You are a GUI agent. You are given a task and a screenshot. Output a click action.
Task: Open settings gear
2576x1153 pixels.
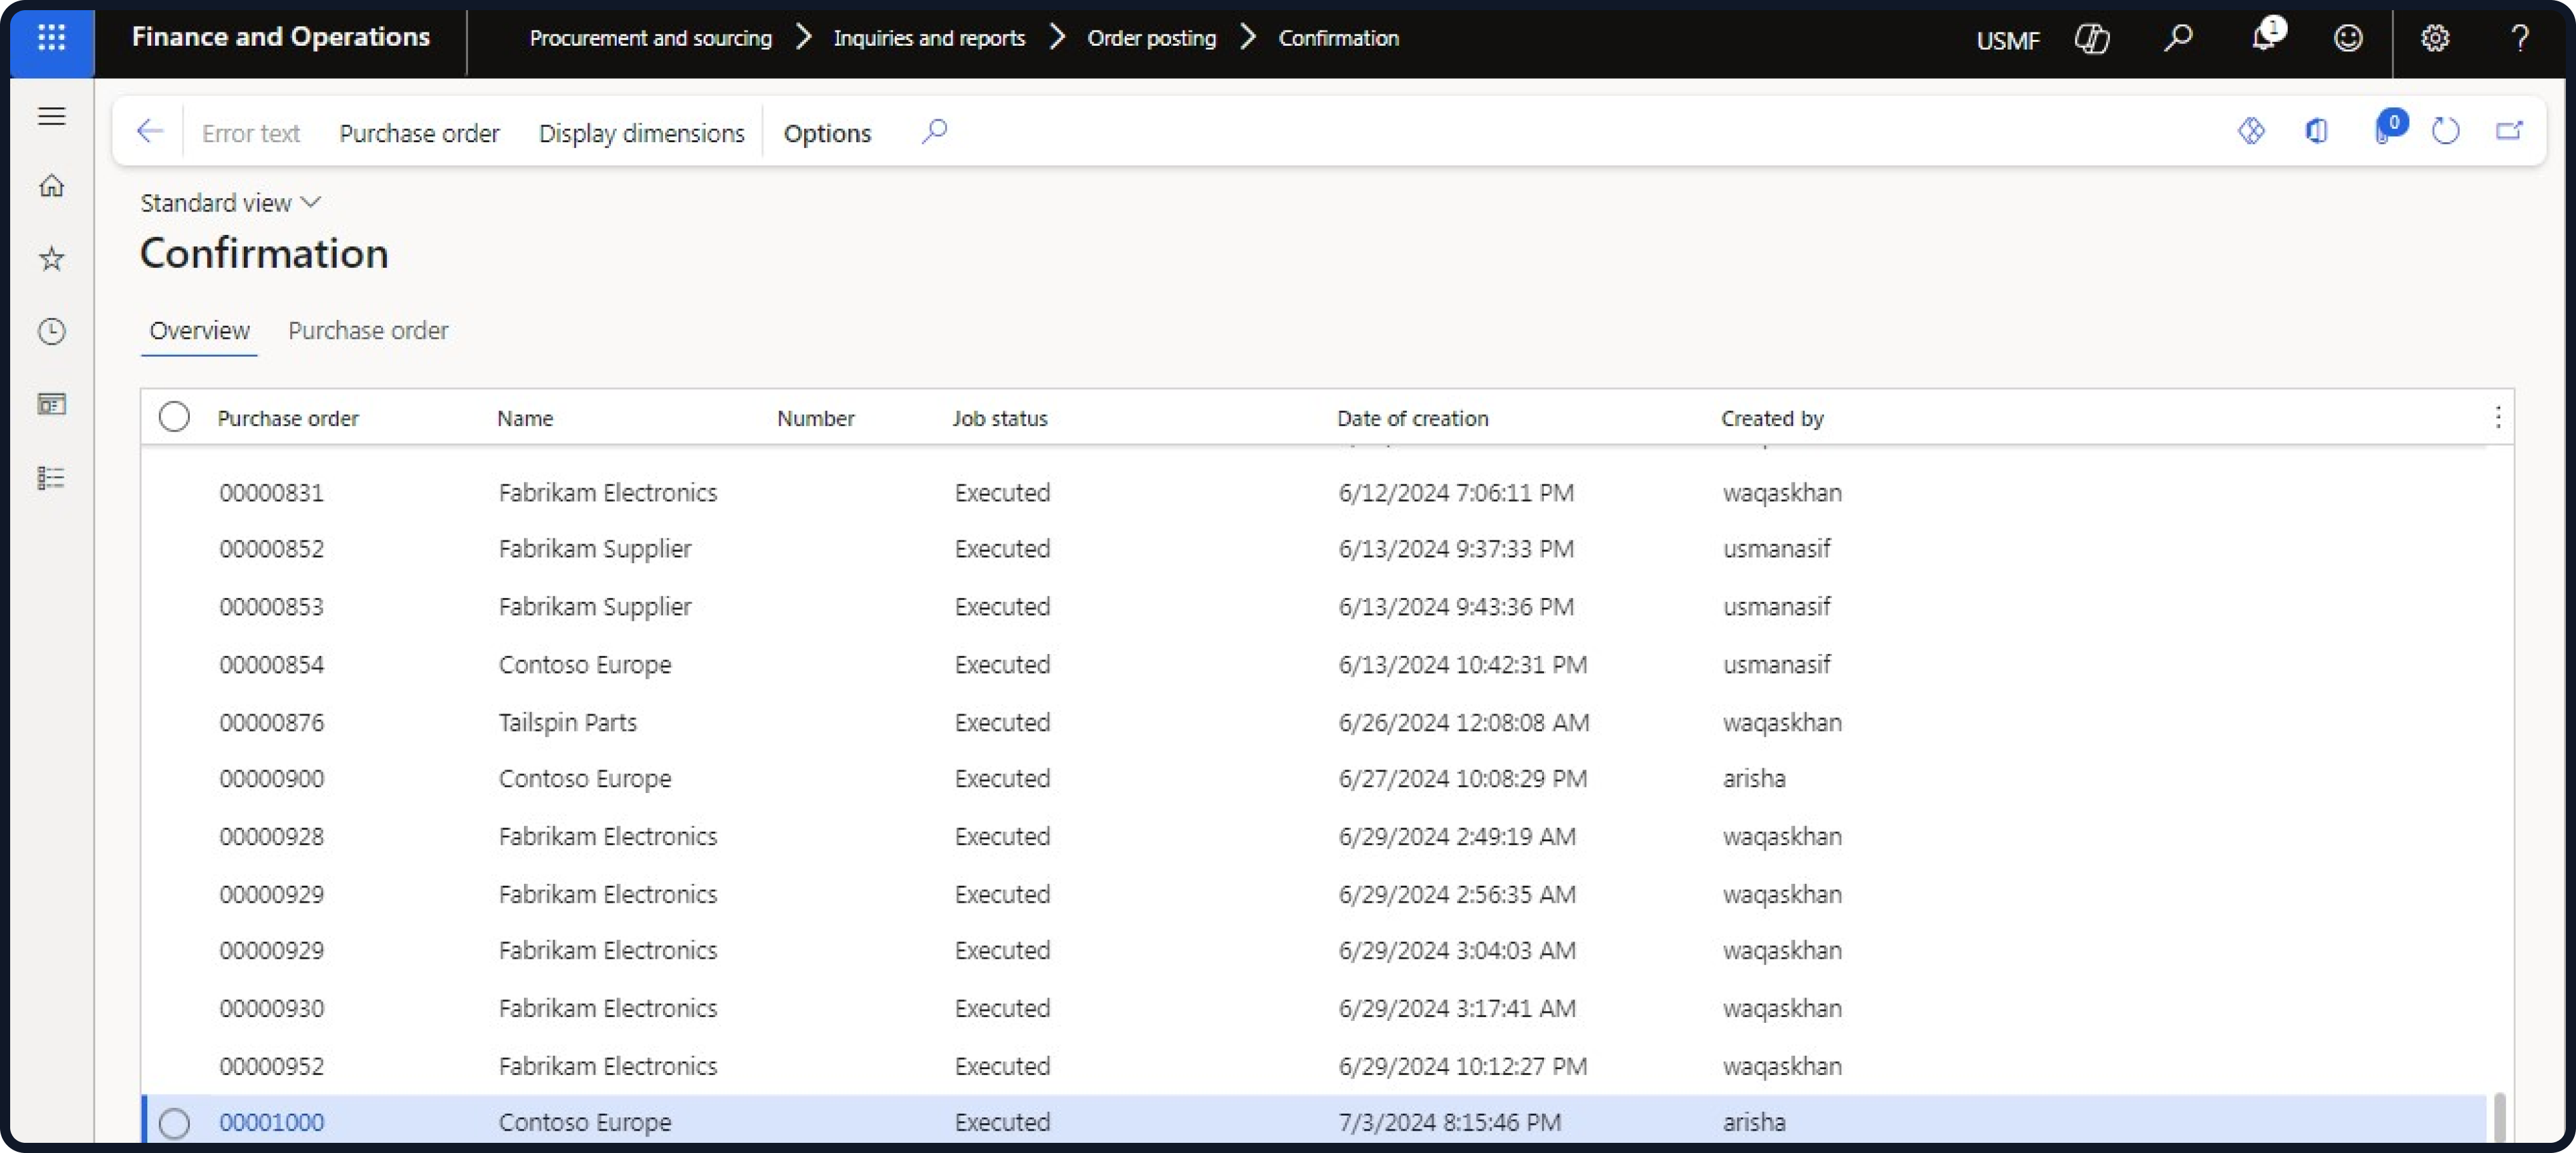click(2434, 39)
